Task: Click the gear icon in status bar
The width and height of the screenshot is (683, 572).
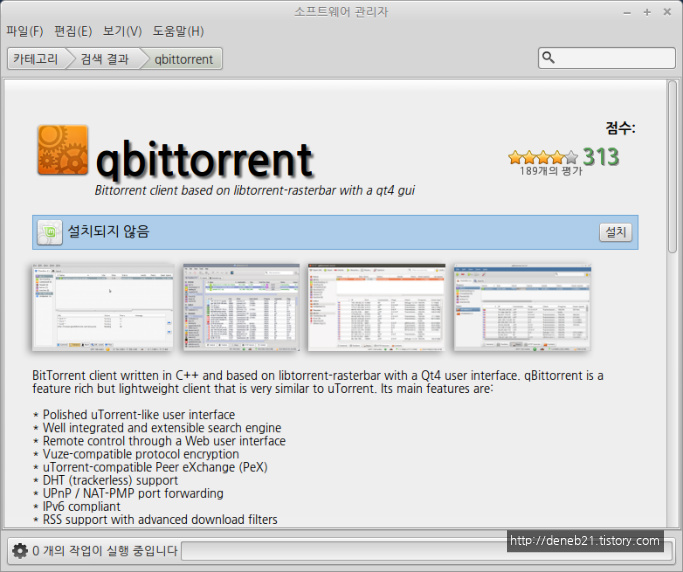Action: tap(19, 550)
